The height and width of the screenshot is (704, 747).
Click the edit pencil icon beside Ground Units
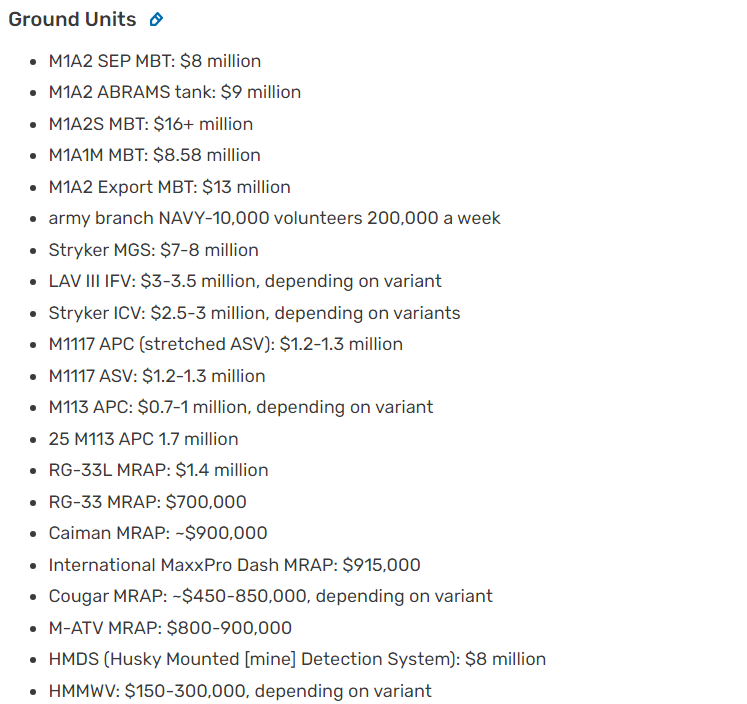pyautogui.click(x=155, y=20)
